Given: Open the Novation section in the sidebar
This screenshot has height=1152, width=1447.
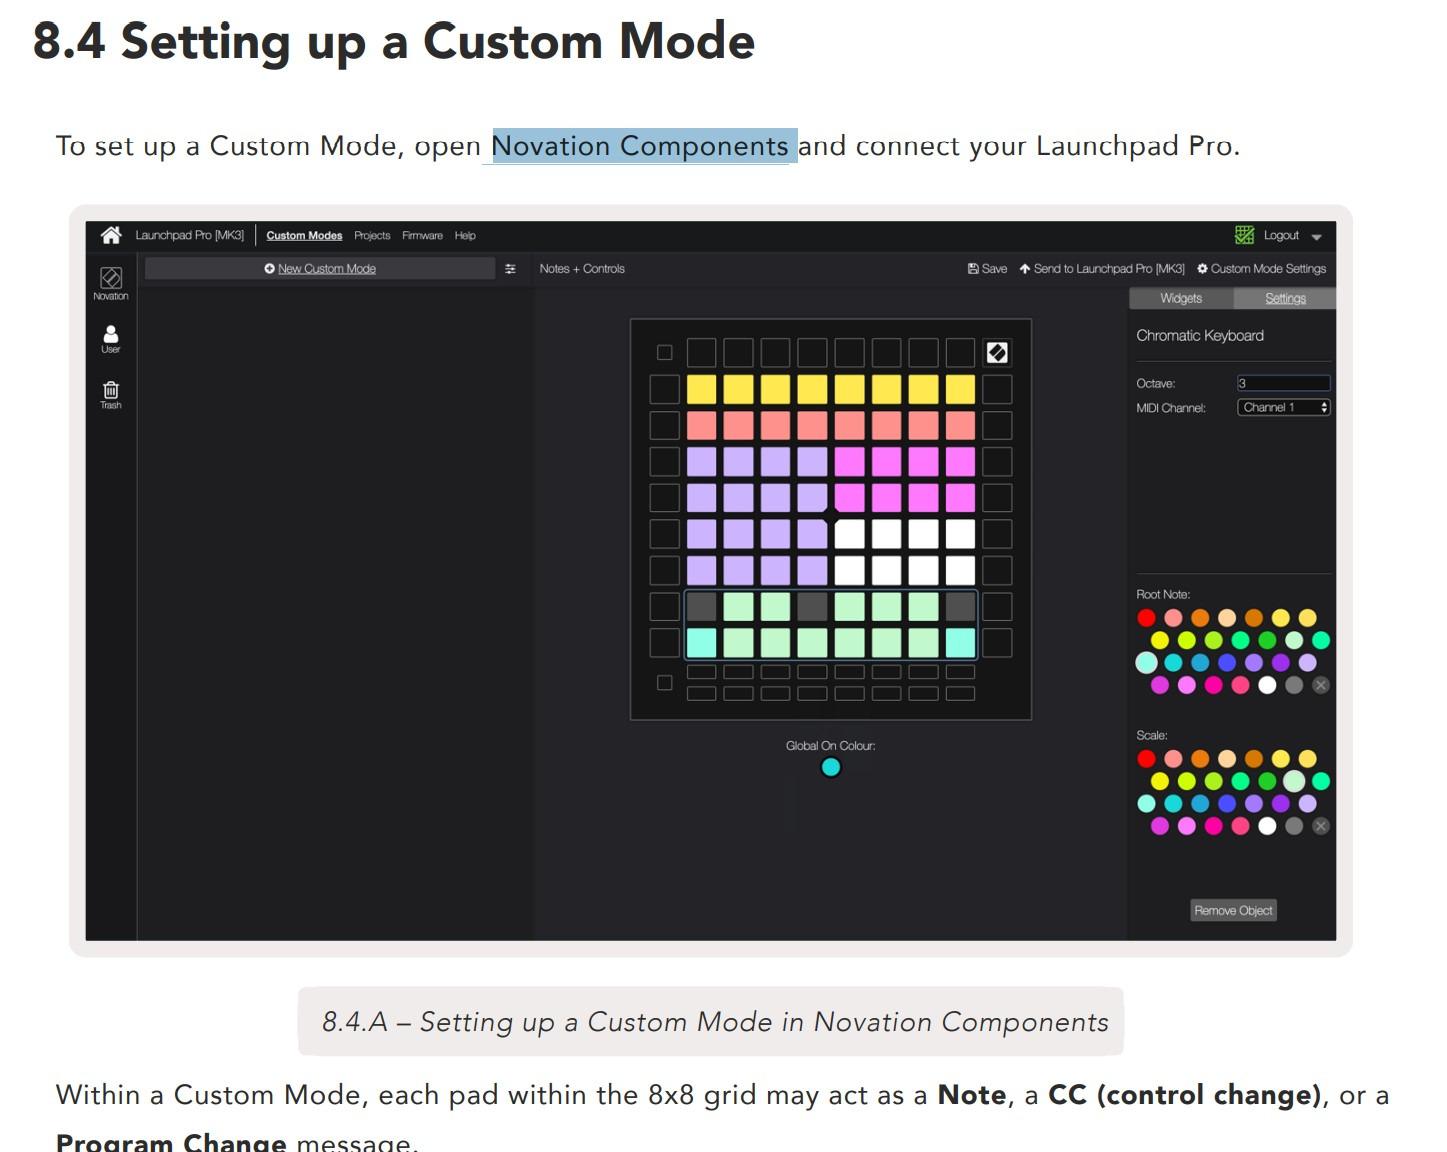Looking at the screenshot, I should pyautogui.click(x=111, y=283).
